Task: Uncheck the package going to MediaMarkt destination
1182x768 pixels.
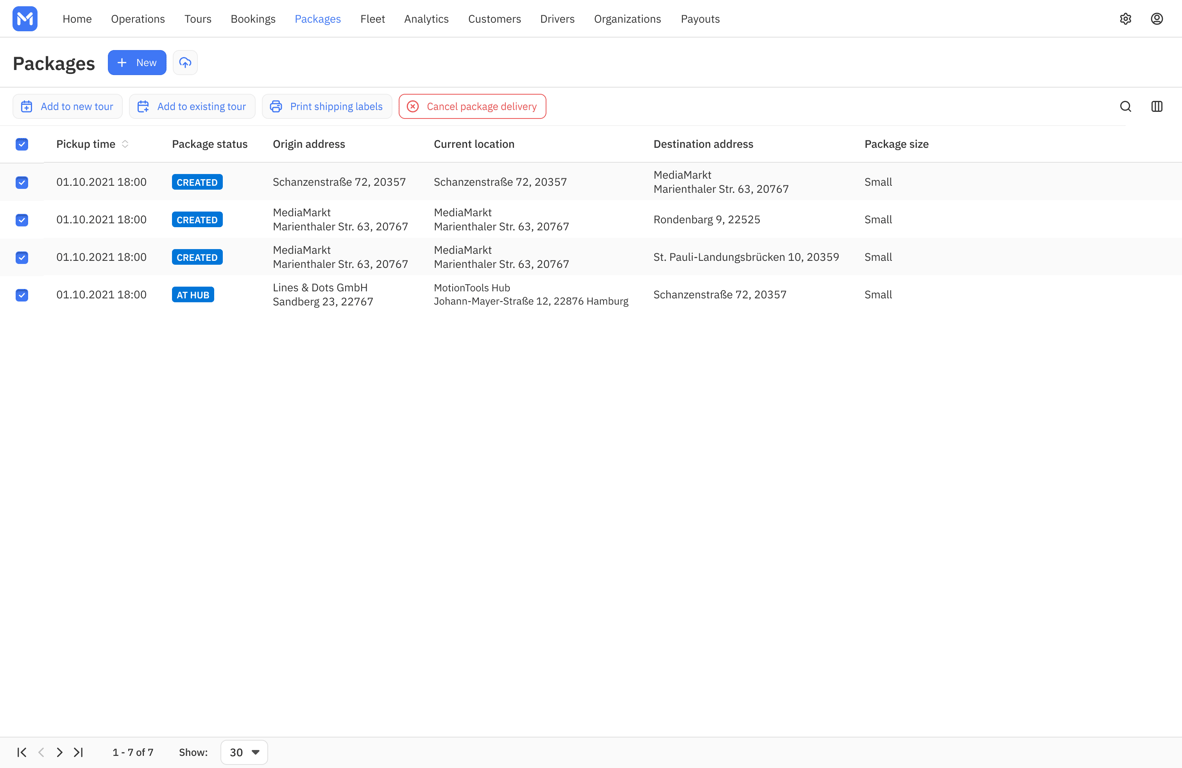Action: pos(22,182)
